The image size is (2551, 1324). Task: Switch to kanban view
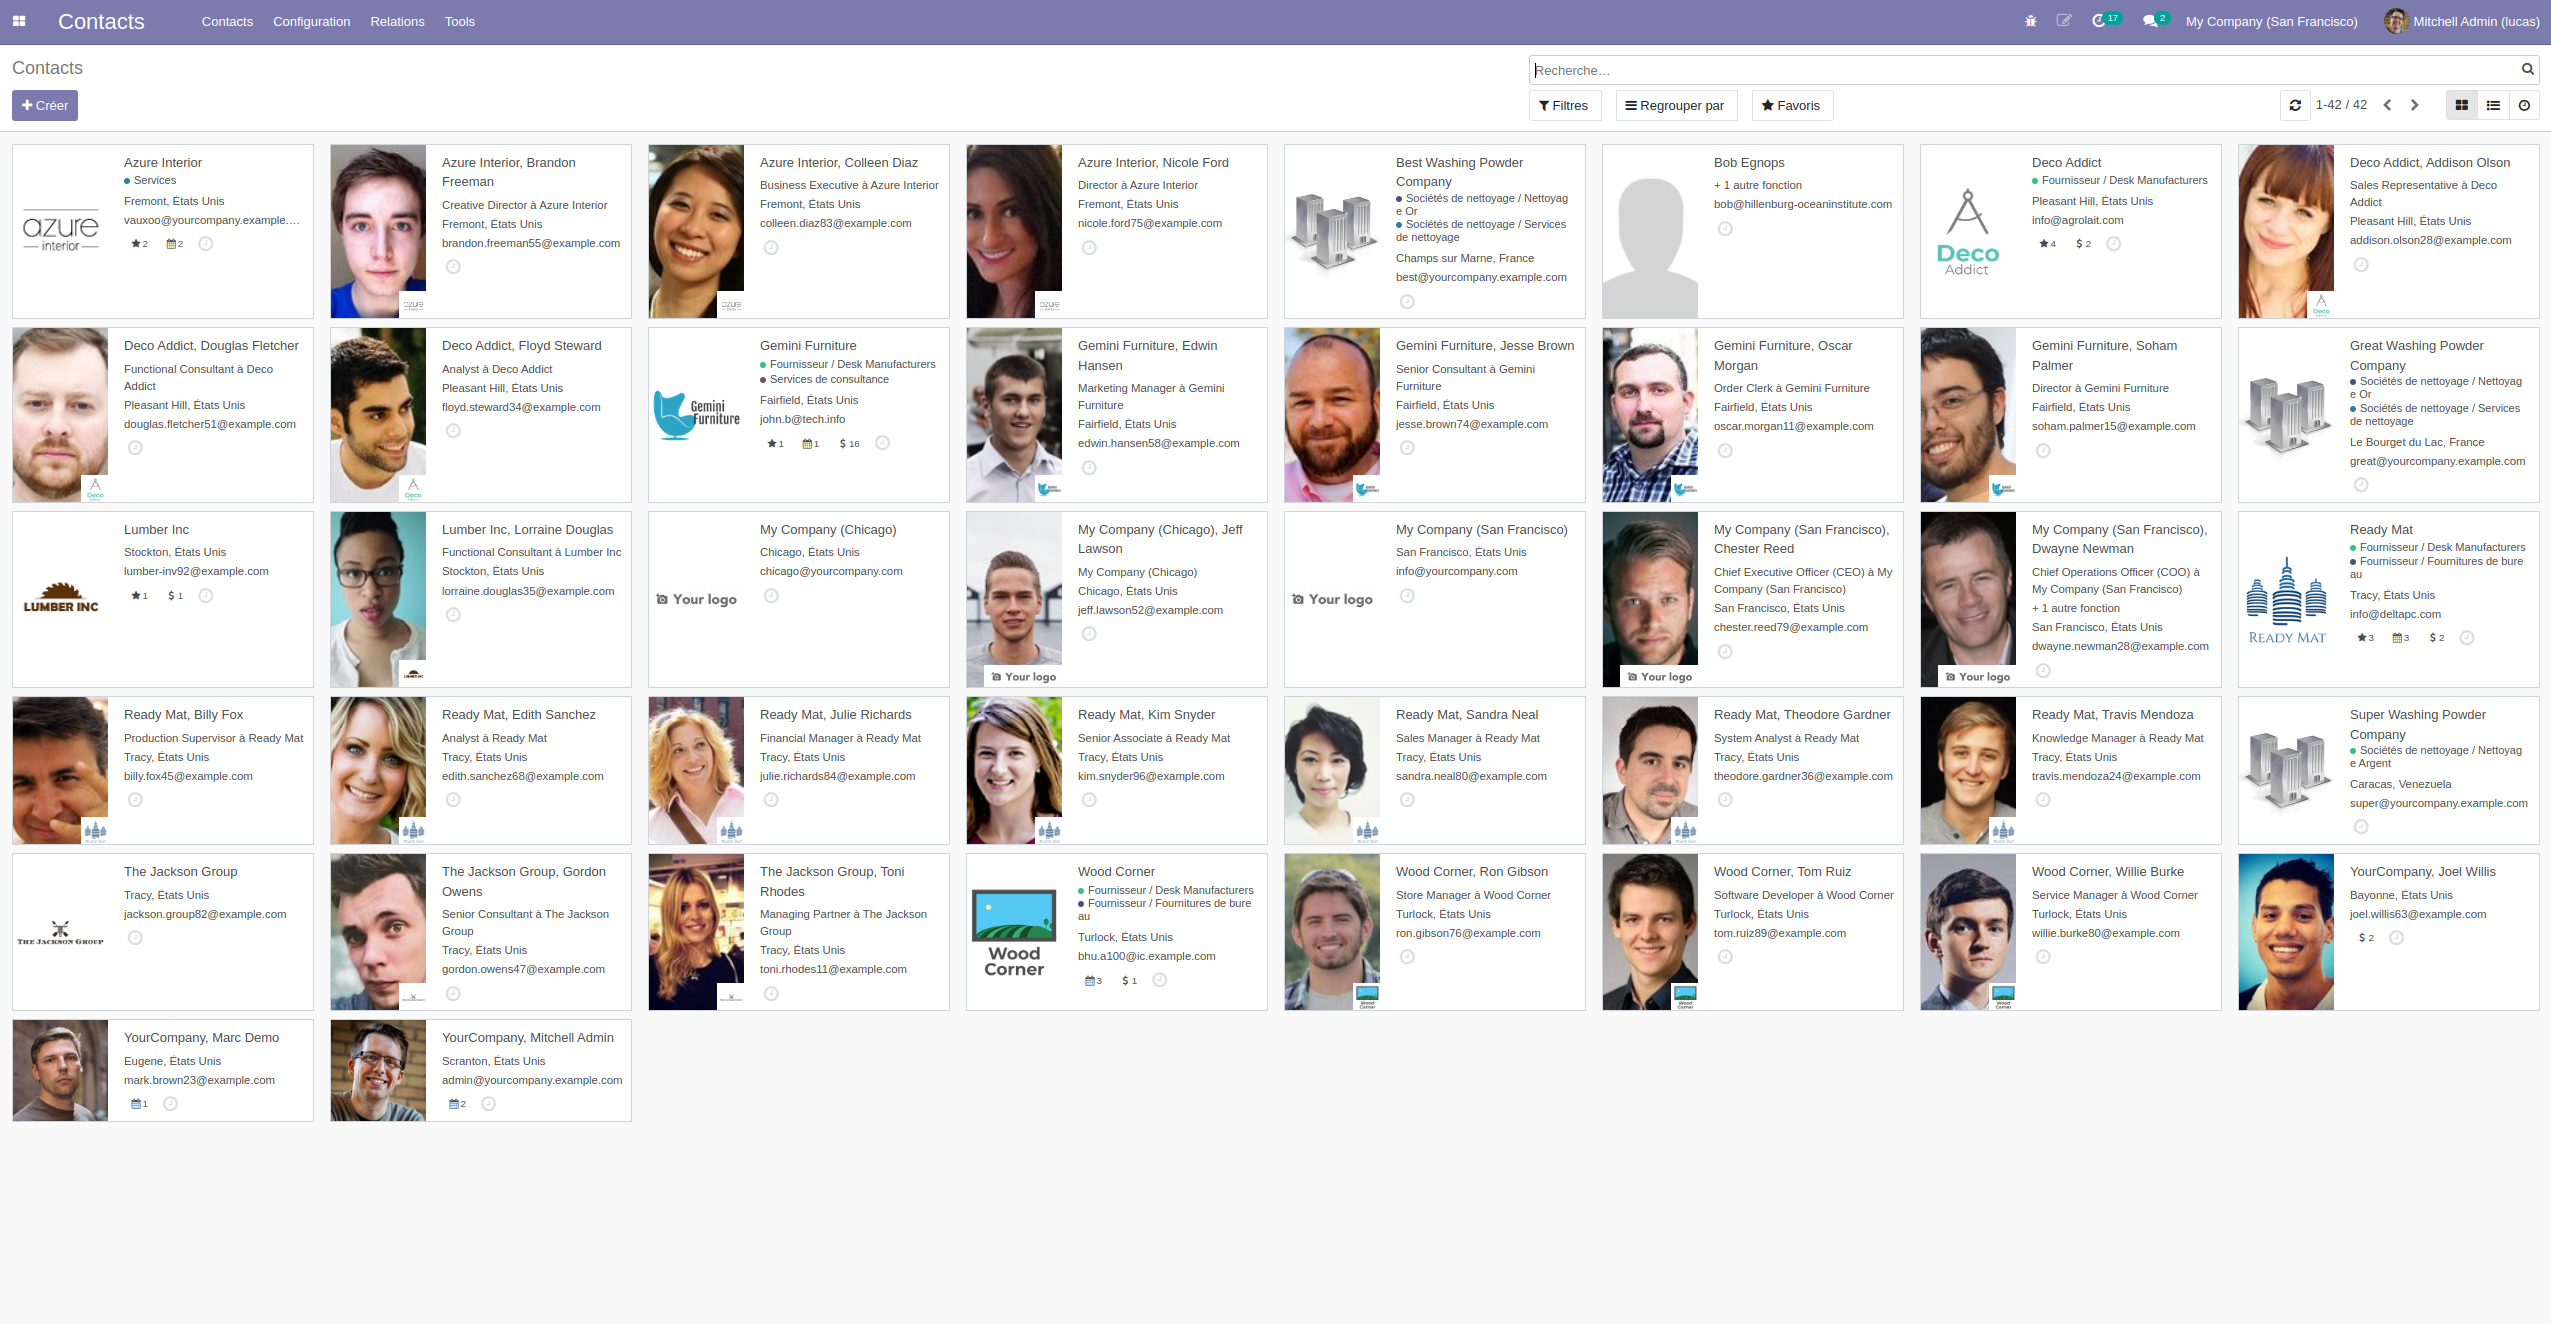[x=2461, y=105]
